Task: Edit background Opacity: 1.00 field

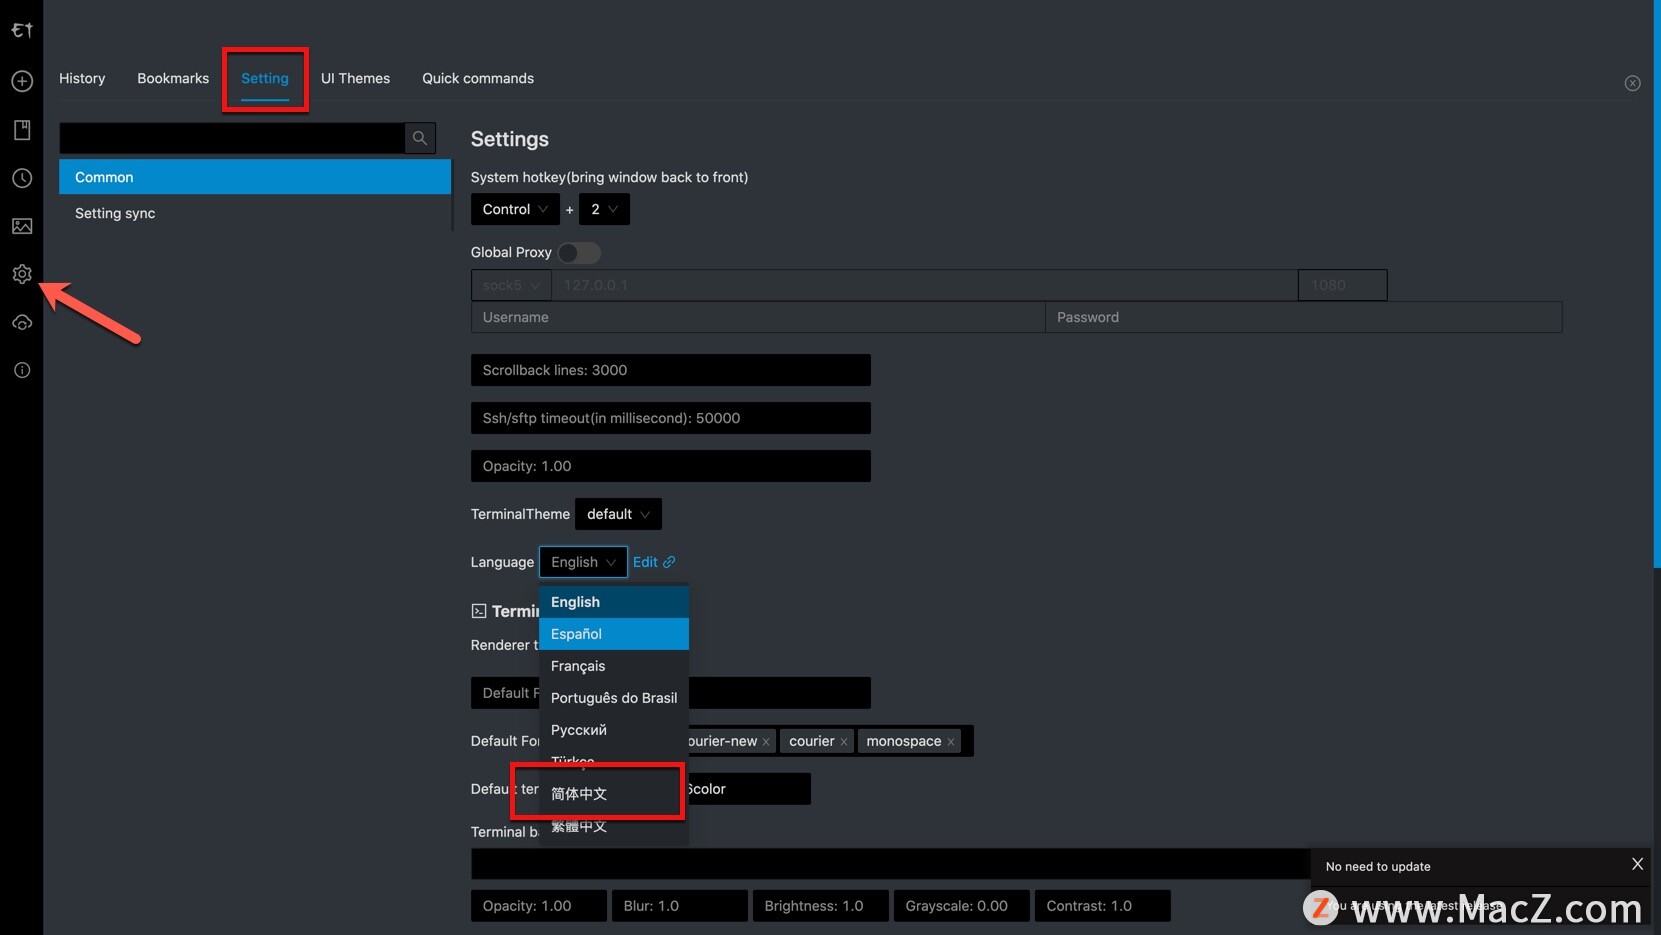Action: (x=539, y=906)
